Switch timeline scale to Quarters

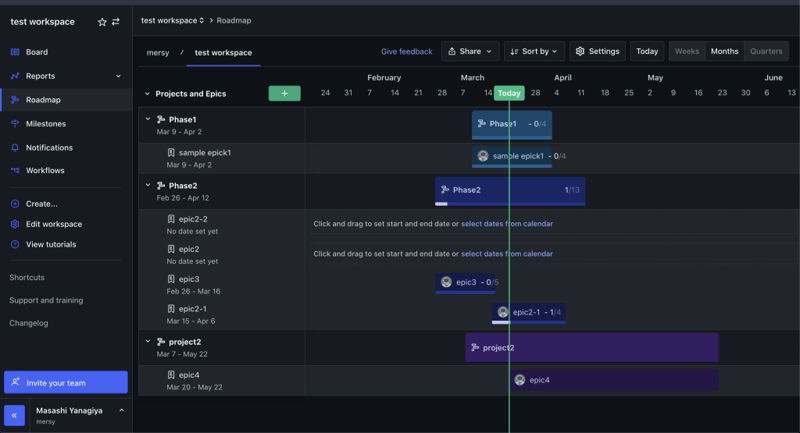click(766, 51)
